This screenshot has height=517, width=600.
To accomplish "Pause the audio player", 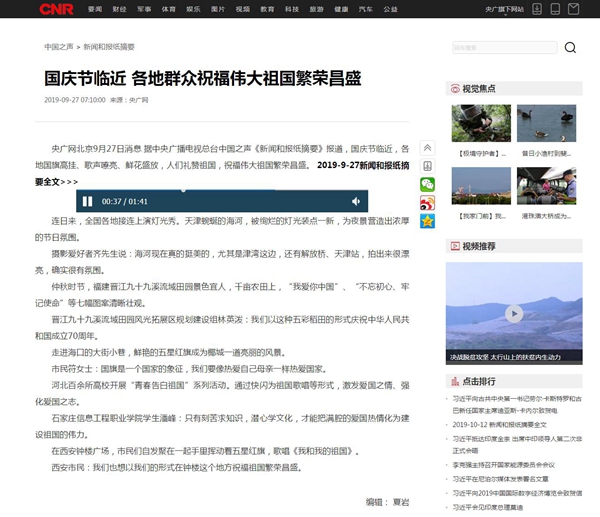I will (88, 201).
